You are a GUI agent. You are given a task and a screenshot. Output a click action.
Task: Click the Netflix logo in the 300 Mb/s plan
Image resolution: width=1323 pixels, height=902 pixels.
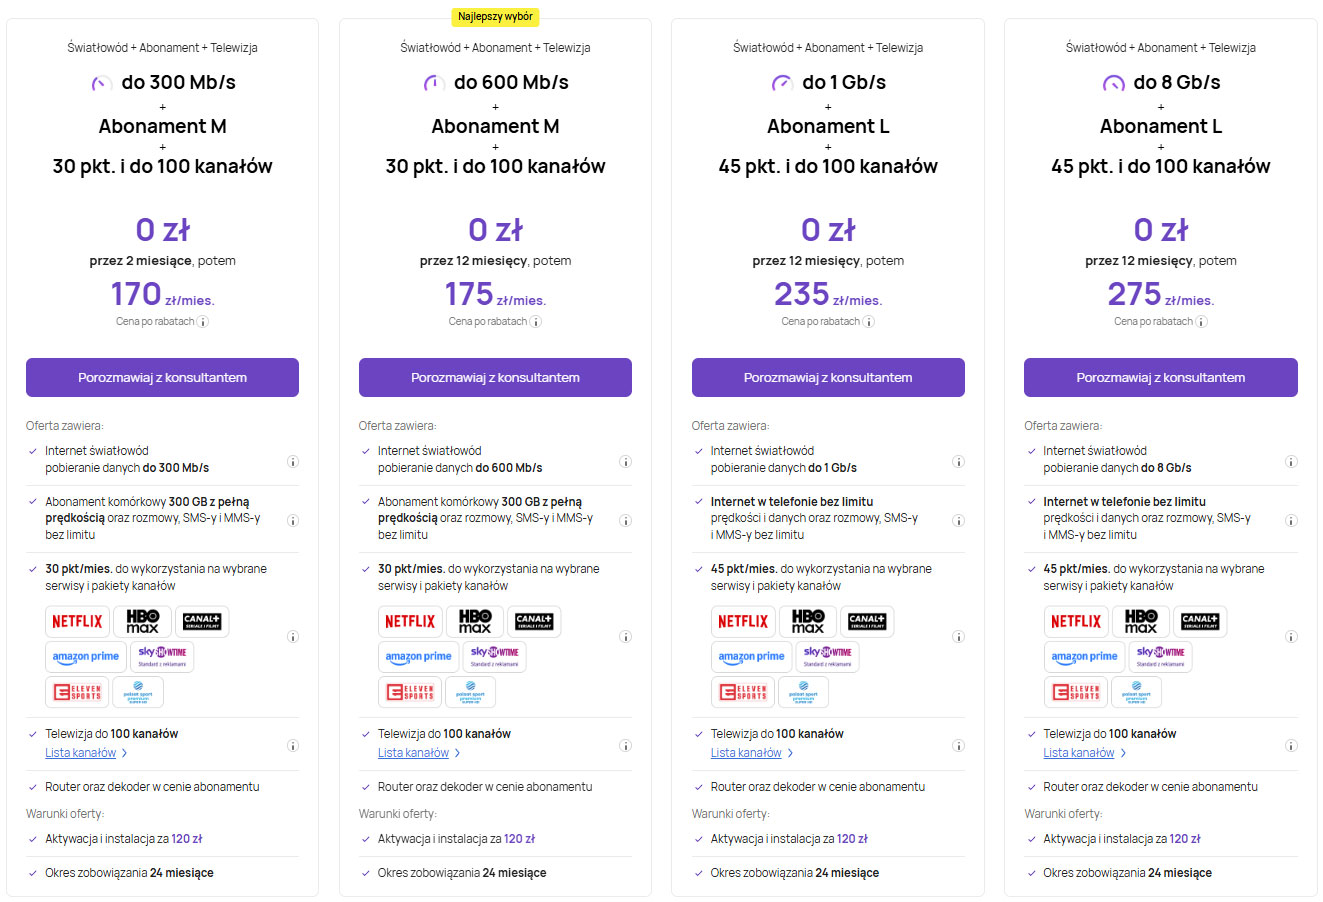(x=77, y=621)
